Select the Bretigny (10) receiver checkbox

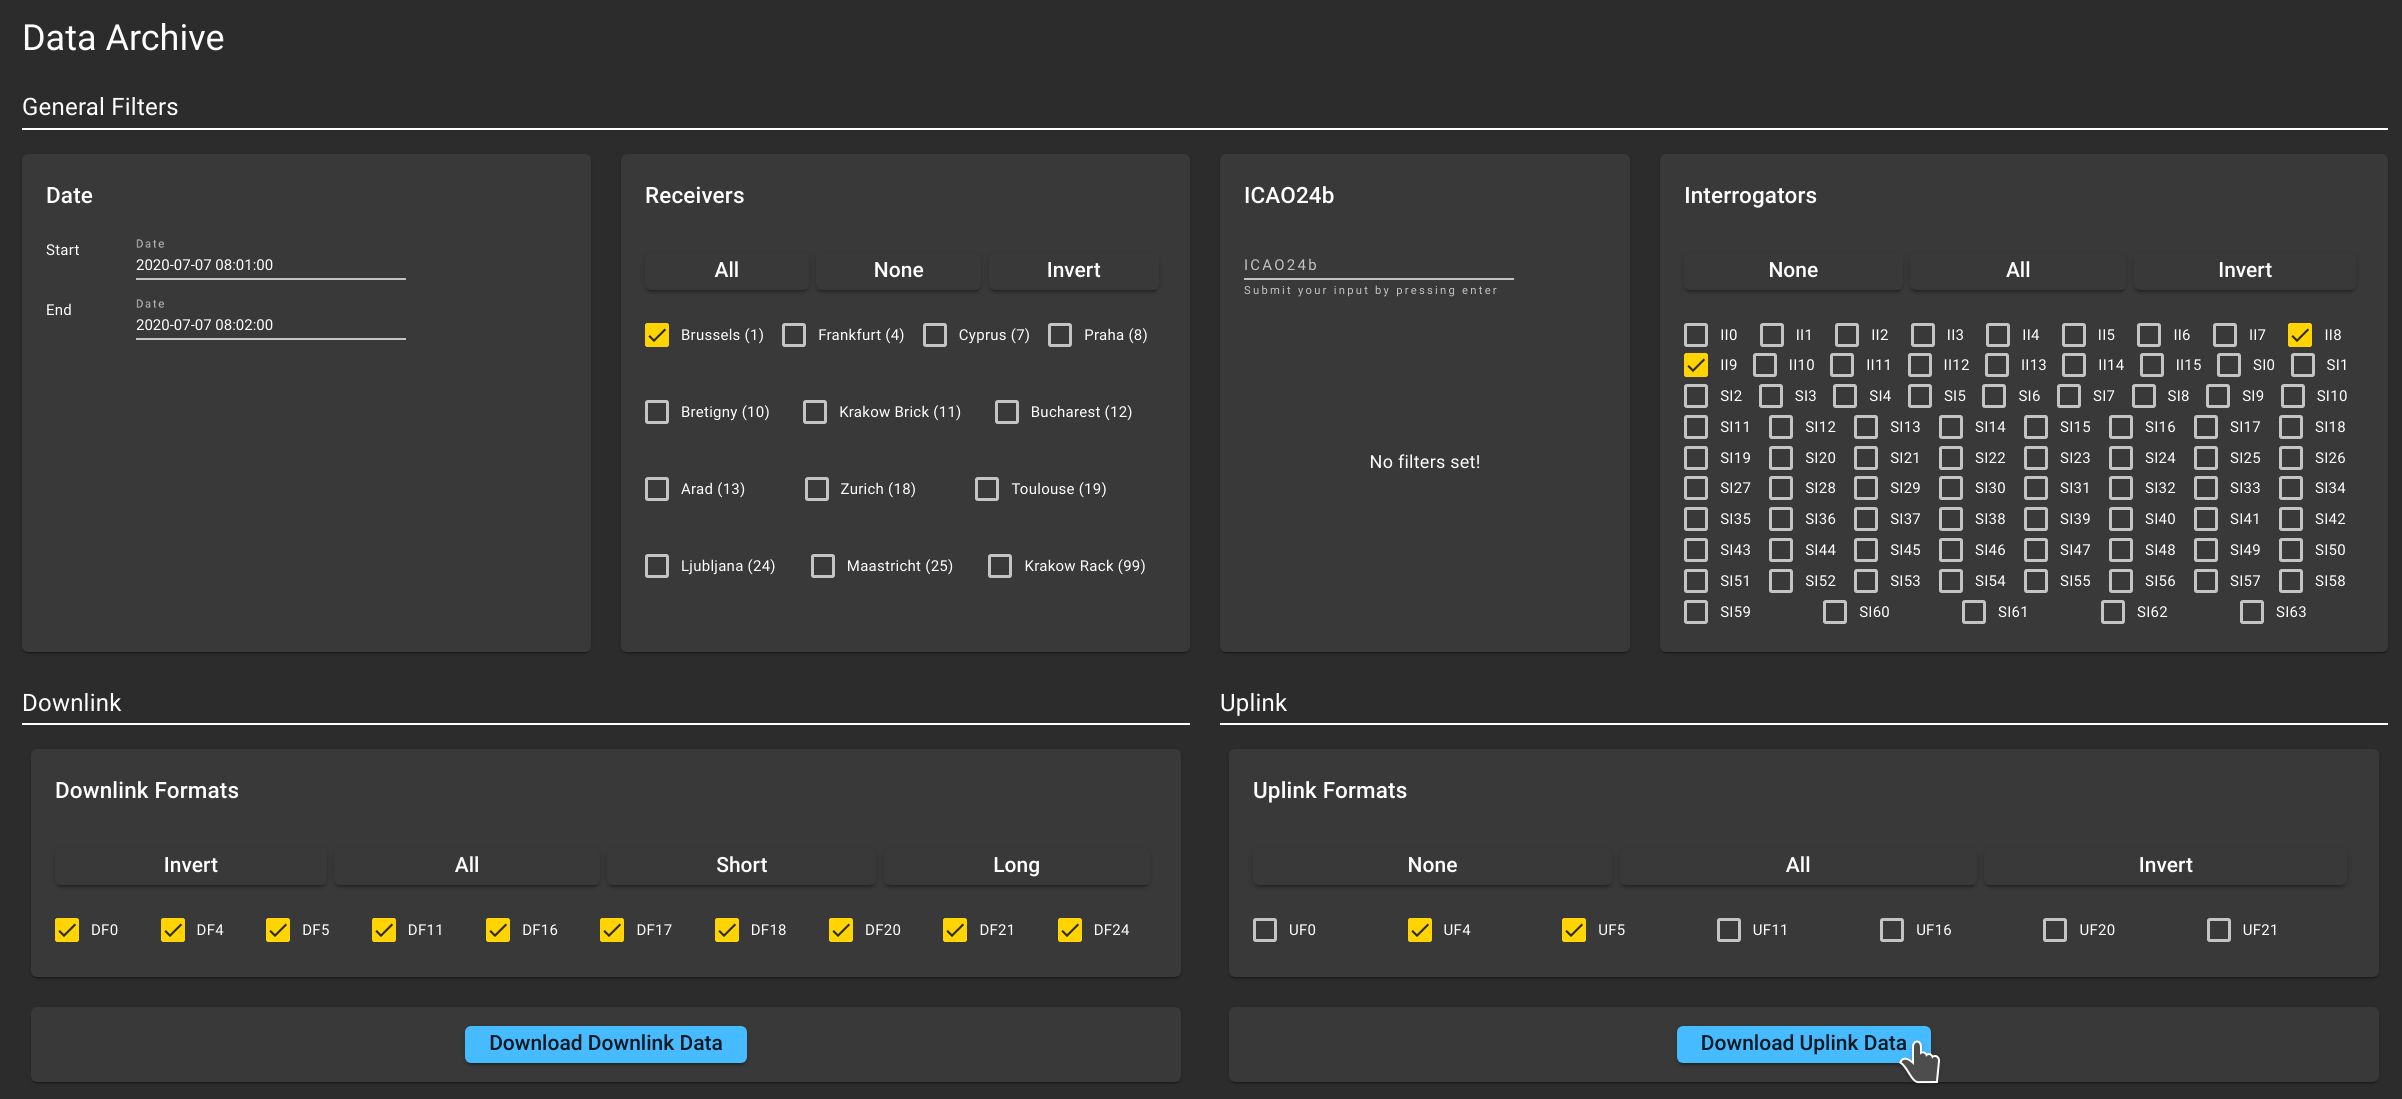click(x=657, y=412)
